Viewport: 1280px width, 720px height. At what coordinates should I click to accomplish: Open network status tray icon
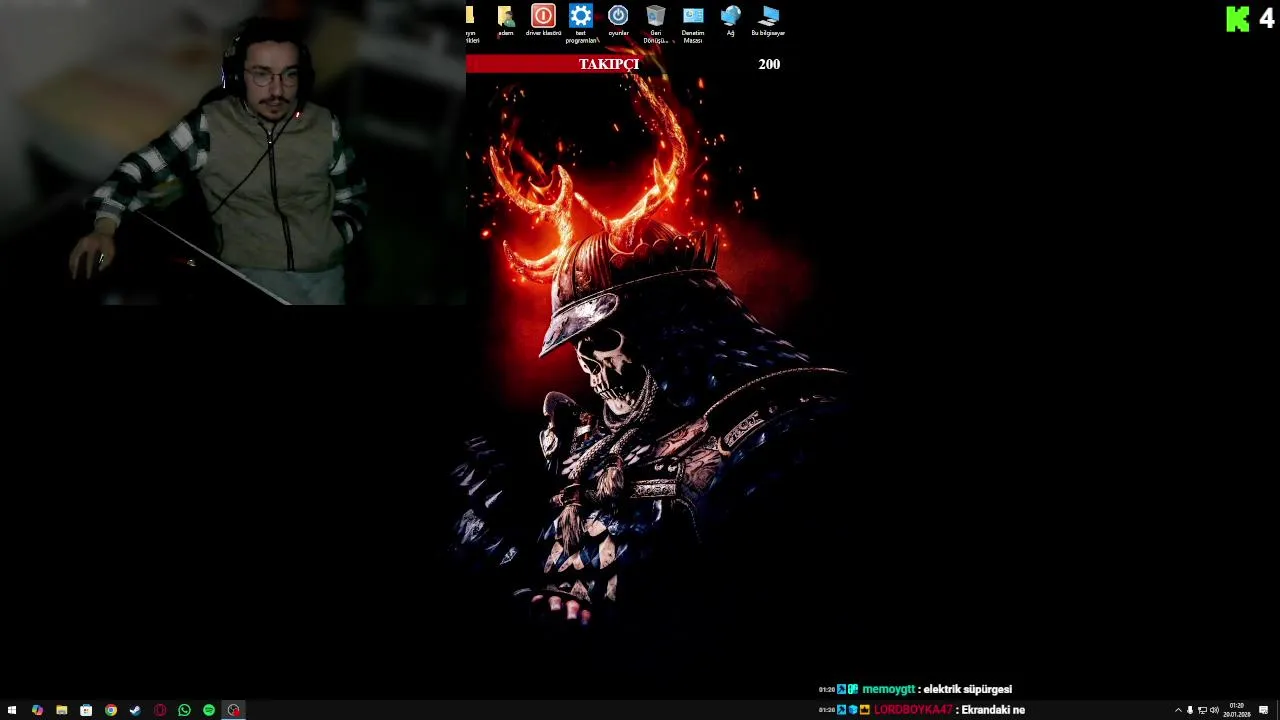pyautogui.click(x=1202, y=710)
